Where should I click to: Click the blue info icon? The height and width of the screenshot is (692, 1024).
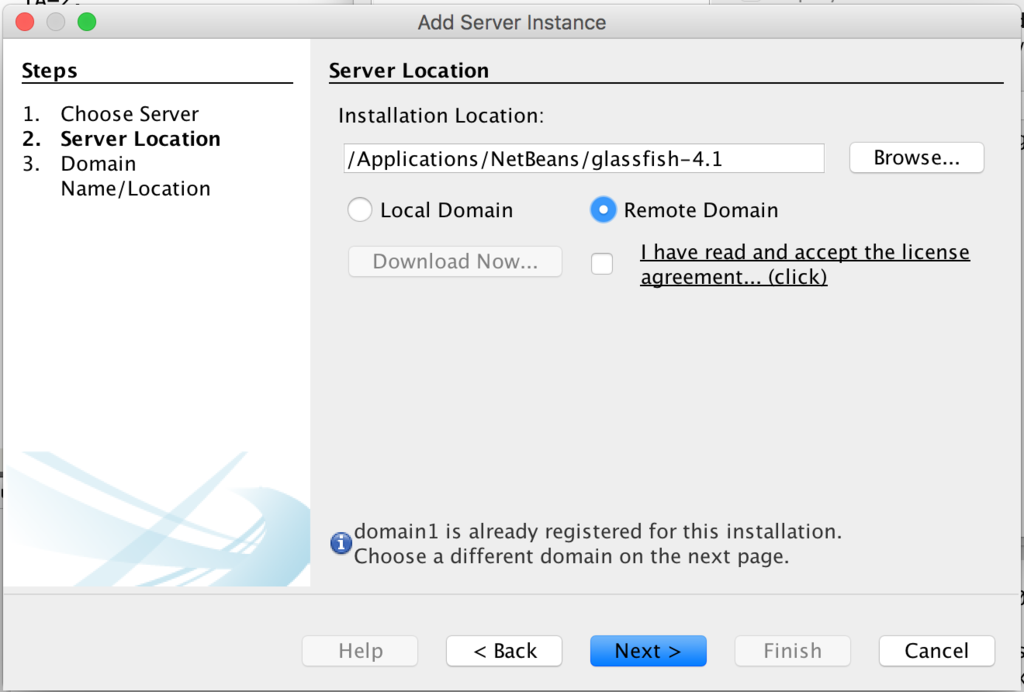coord(341,543)
